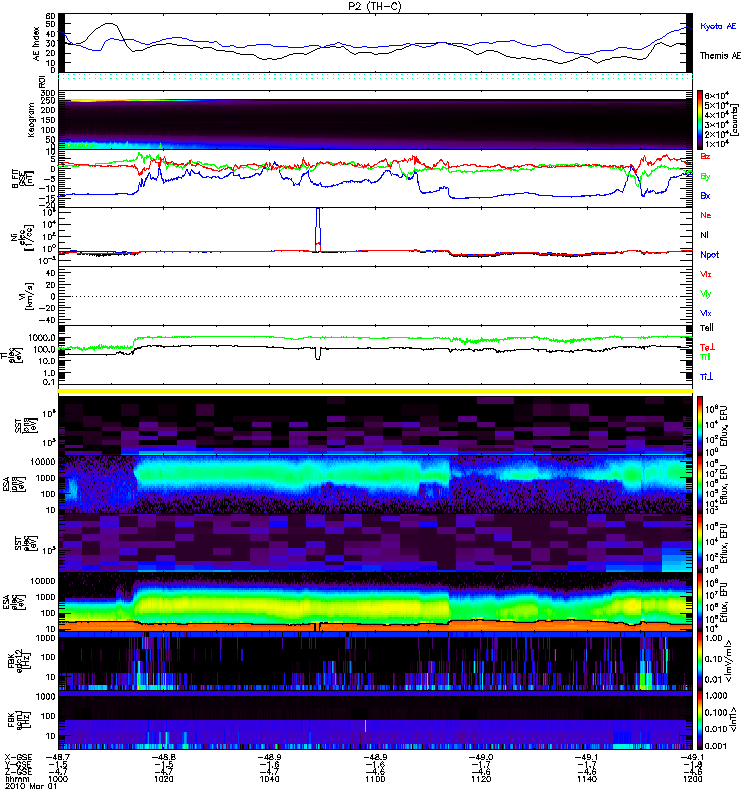Click the blue density spike in Ni panel
Screen dimensions: 750x800
pyautogui.click(x=318, y=228)
